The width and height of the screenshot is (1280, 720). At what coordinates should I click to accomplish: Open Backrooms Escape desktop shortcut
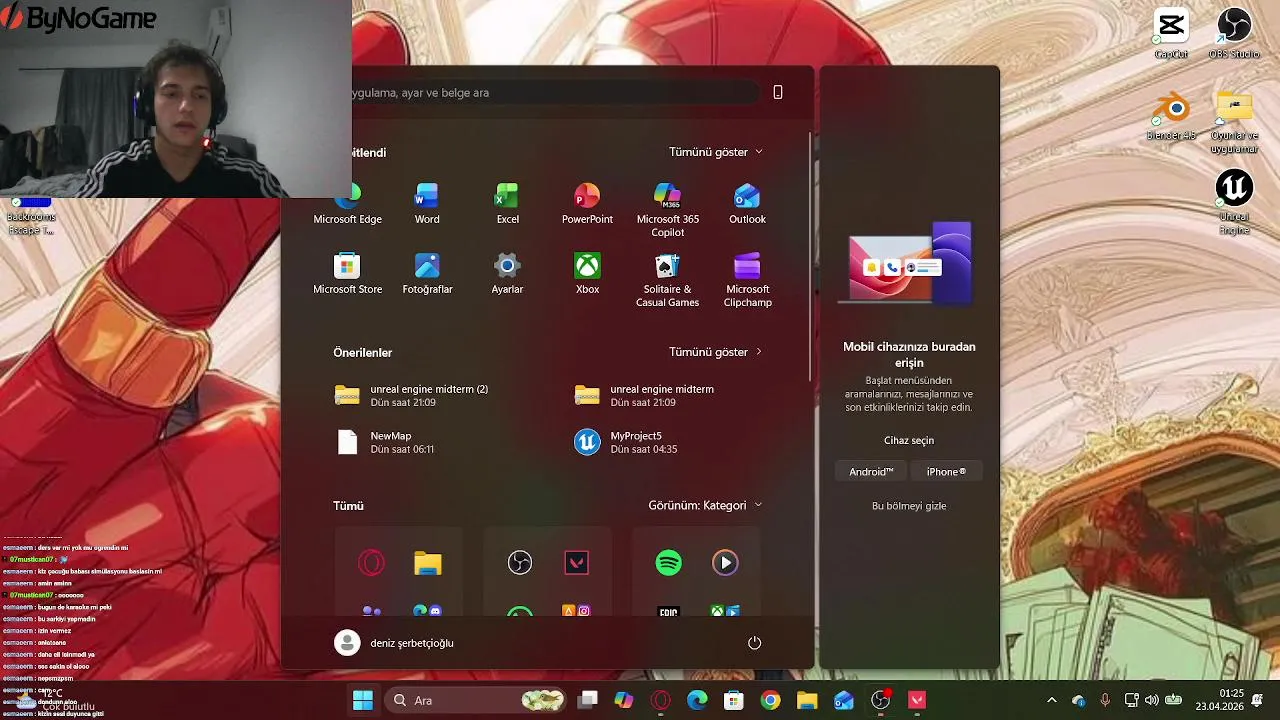click(x=30, y=215)
